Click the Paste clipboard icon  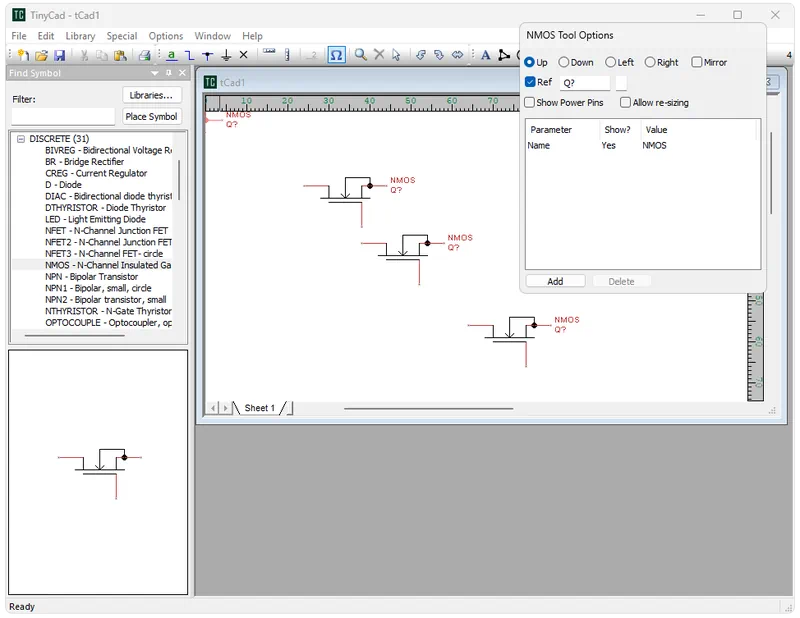coord(120,55)
